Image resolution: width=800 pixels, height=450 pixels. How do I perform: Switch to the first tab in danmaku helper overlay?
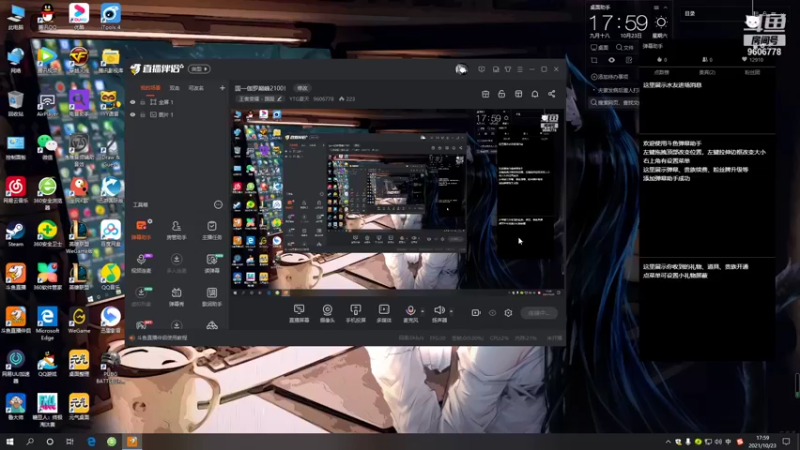[661, 72]
